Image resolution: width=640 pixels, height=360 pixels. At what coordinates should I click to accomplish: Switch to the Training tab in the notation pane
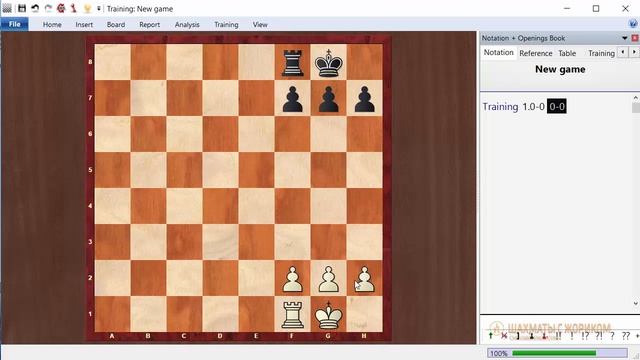click(601, 53)
